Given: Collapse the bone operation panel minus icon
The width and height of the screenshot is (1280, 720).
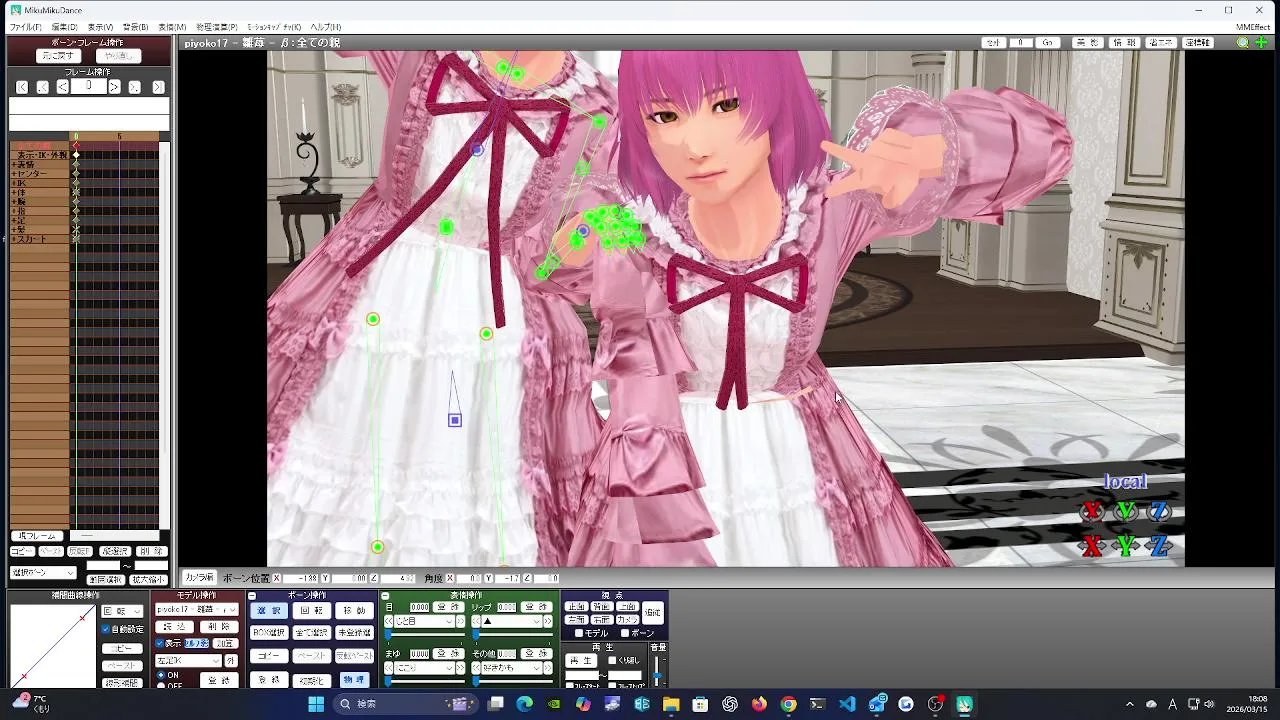Looking at the screenshot, I should coord(252,596).
